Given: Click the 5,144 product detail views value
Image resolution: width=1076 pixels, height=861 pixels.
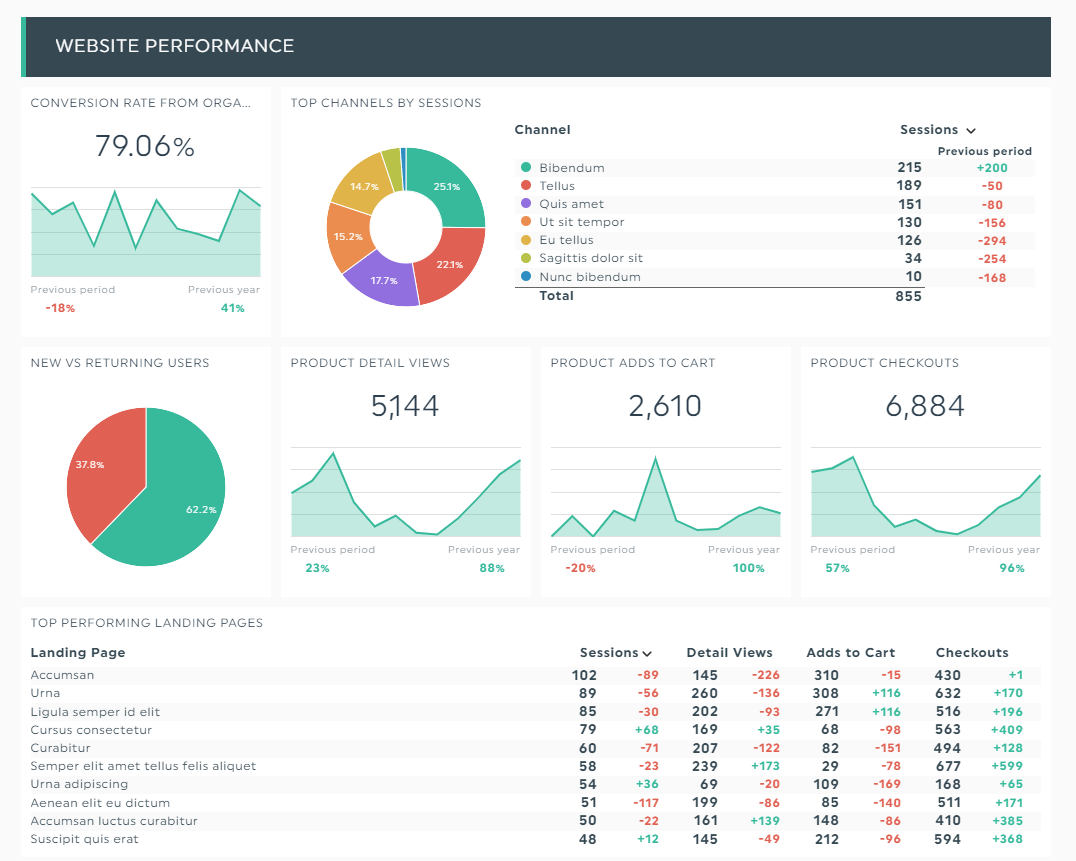Looking at the screenshot, I should point(405,406).
